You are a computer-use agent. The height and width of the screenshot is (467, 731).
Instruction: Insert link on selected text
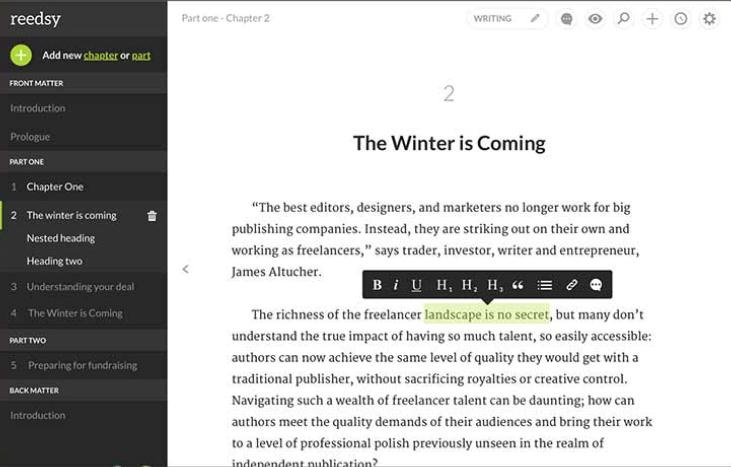[x=572, y=285]
